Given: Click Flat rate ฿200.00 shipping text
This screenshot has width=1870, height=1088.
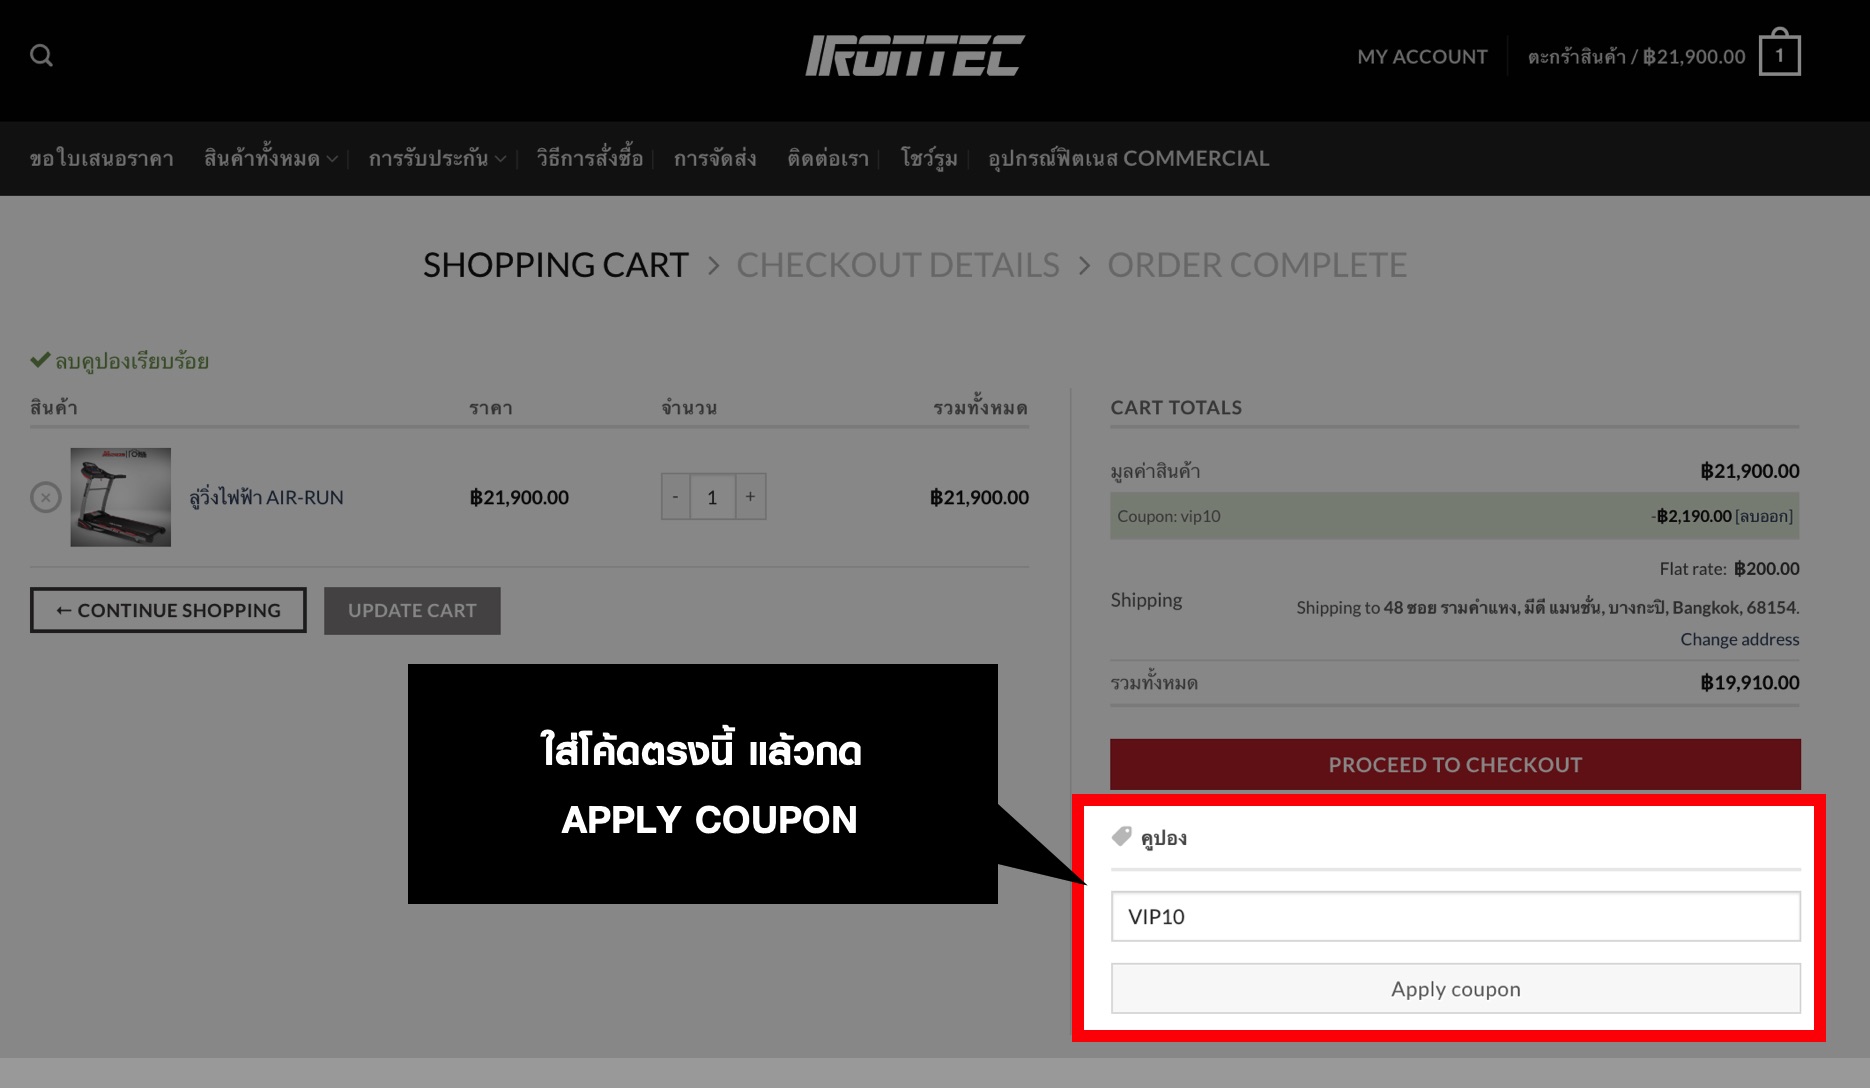Looking at the screenshot, I should pyautogui.click(x=1729, y=569).
